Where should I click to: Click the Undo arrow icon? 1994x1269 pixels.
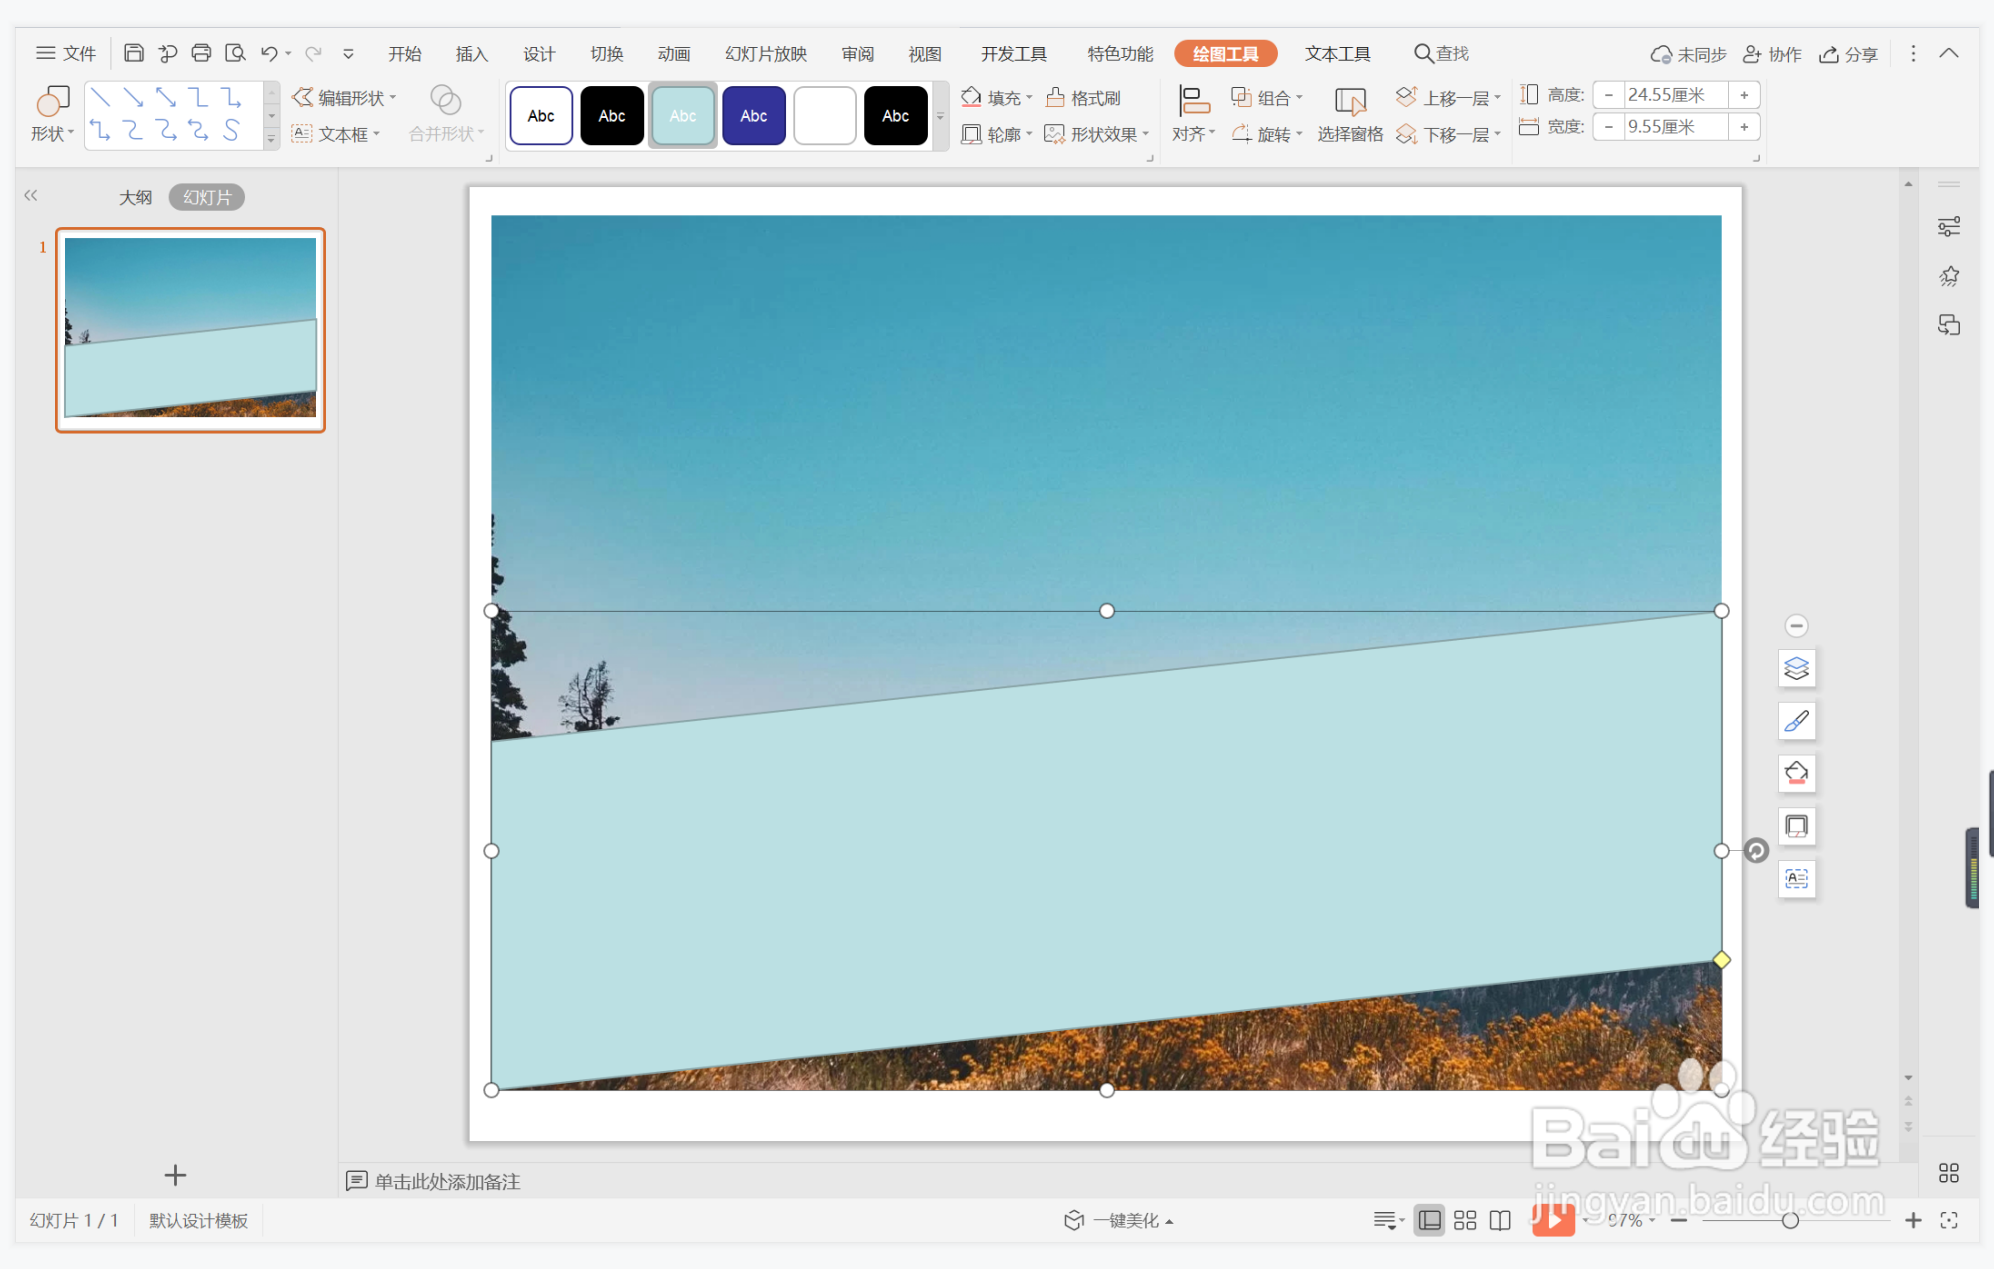(269, 53)
